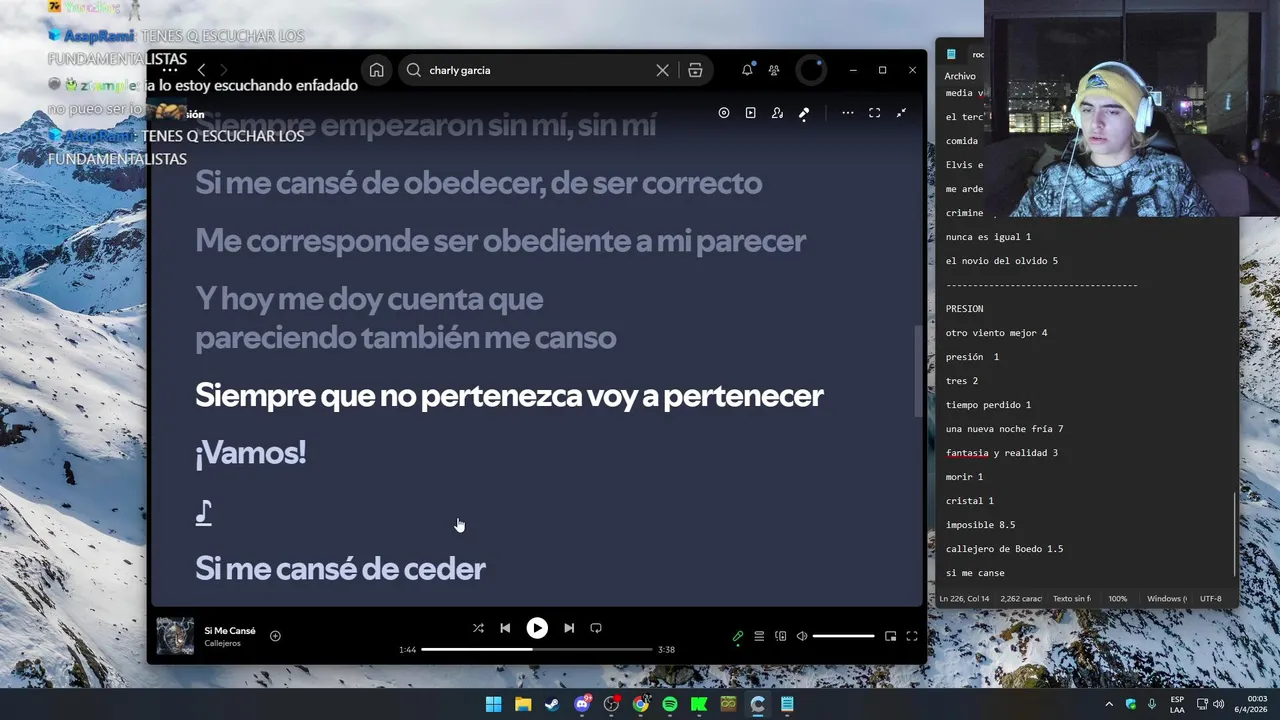Click the circular record icon in lyrics toolbar
The width and height of the screenshot is (1280, 720).
pos(724,113)
